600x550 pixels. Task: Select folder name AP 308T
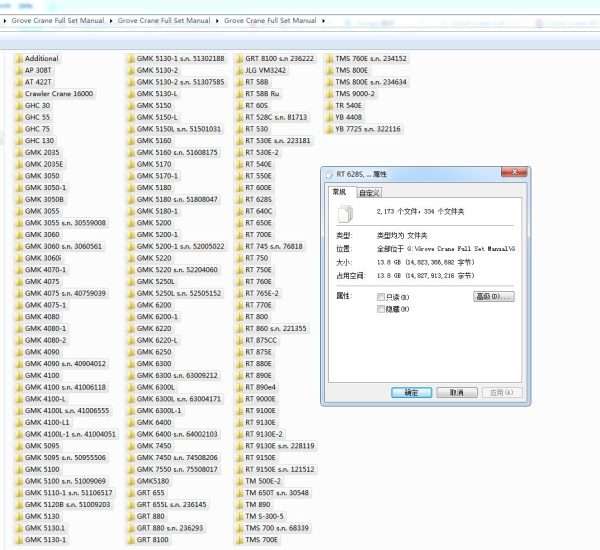pos(38,70)
